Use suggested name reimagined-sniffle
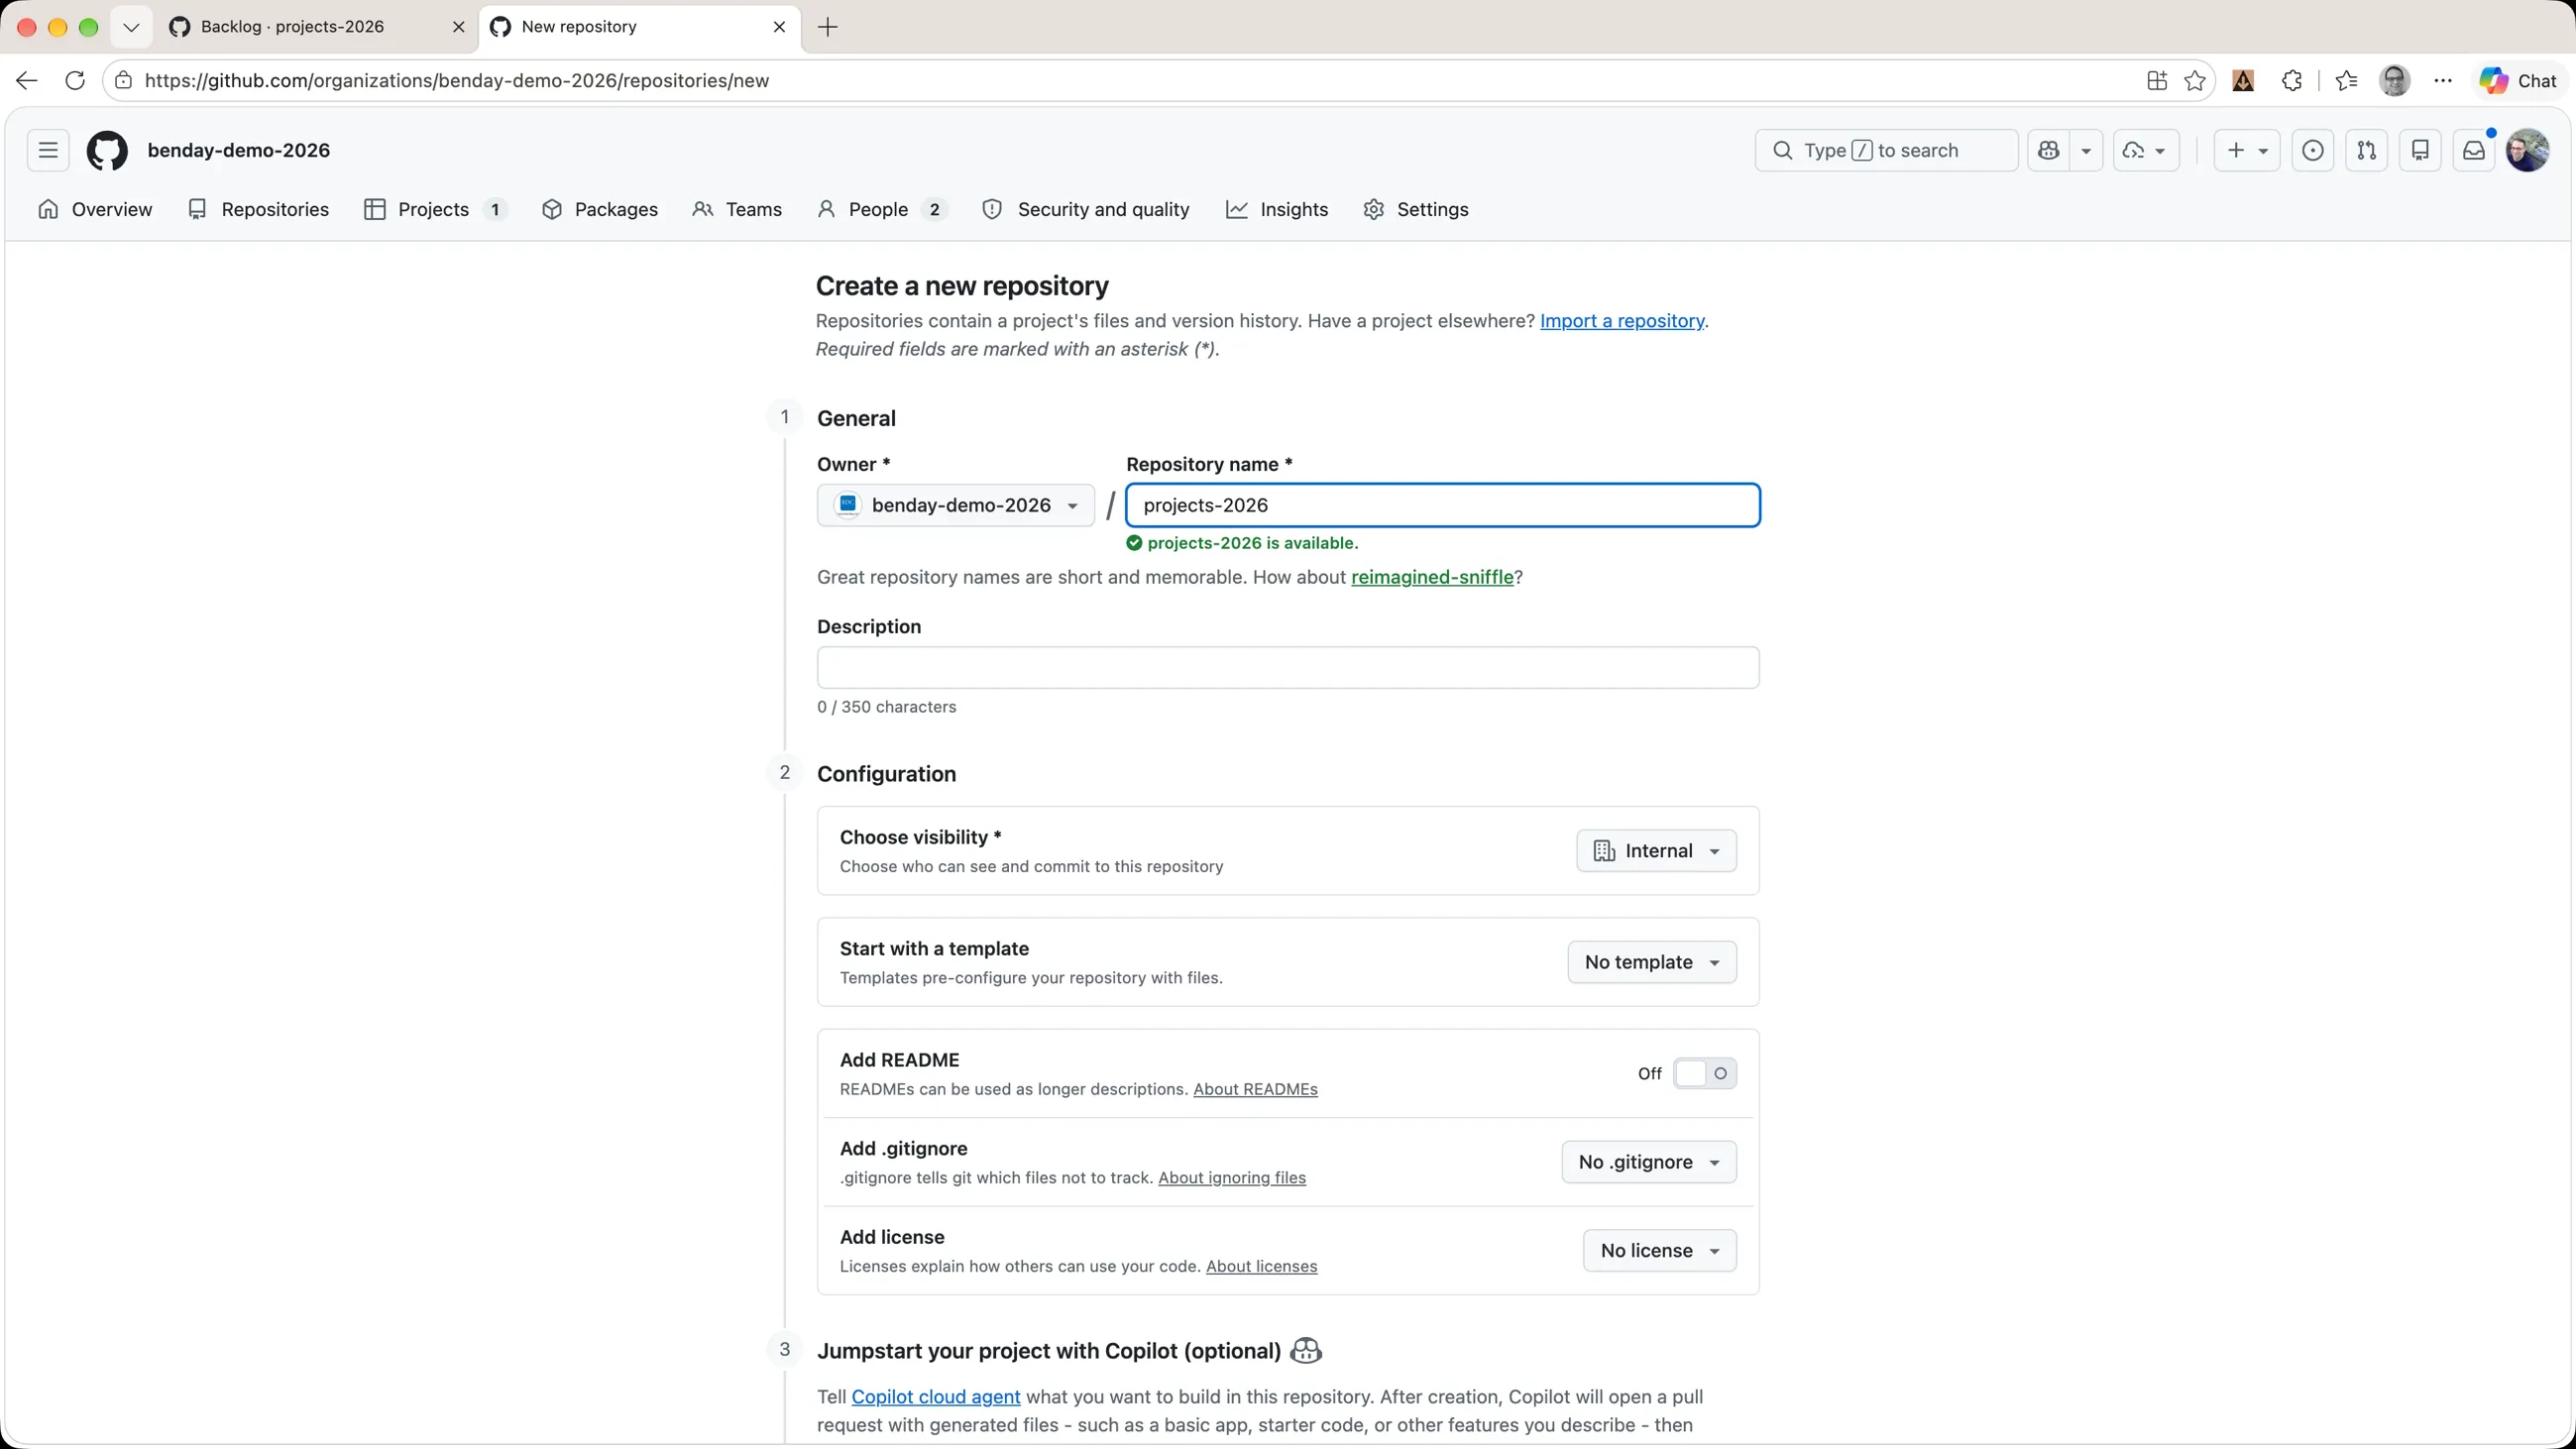 click(x=1432, y=577)
